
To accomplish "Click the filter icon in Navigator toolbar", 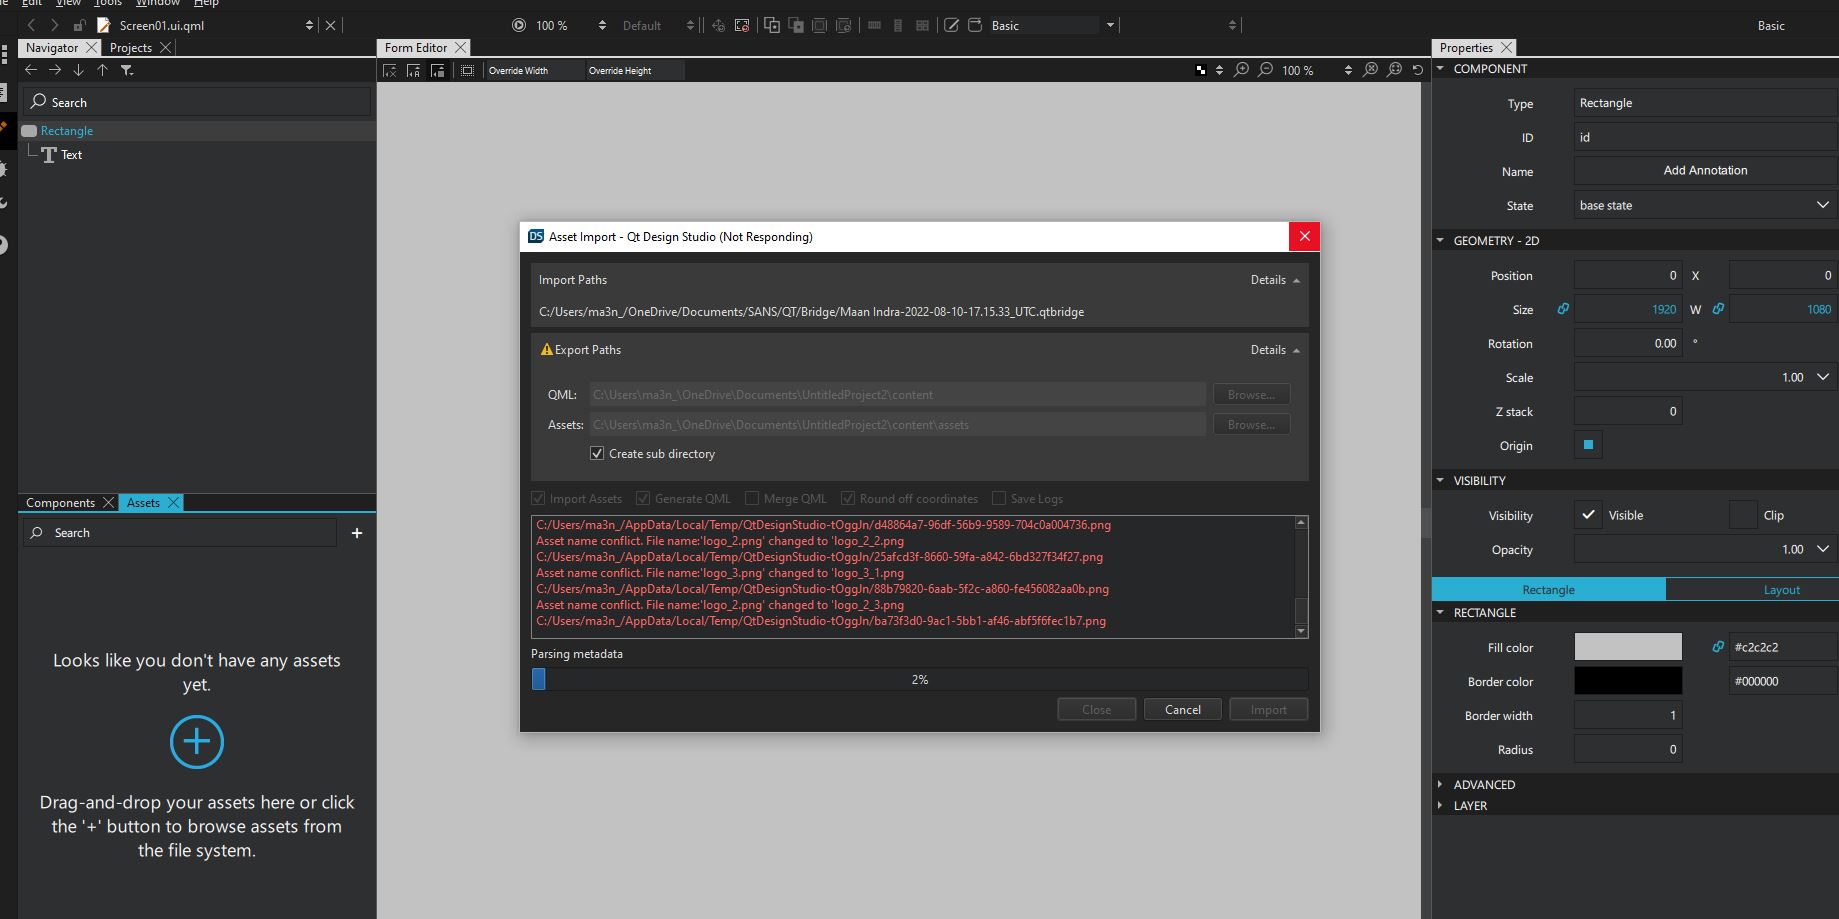I will coord(127,70).
